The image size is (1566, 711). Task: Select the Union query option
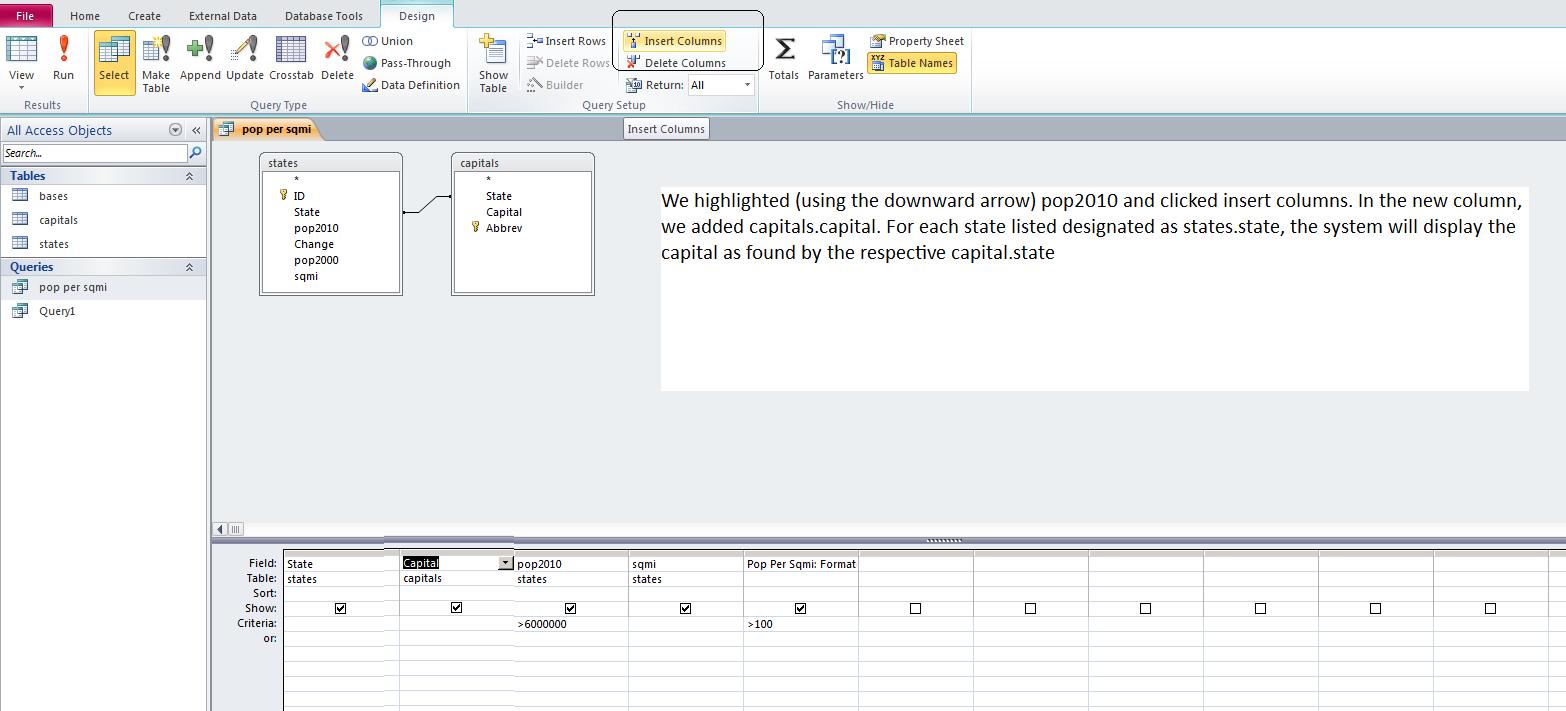[388, 41]
